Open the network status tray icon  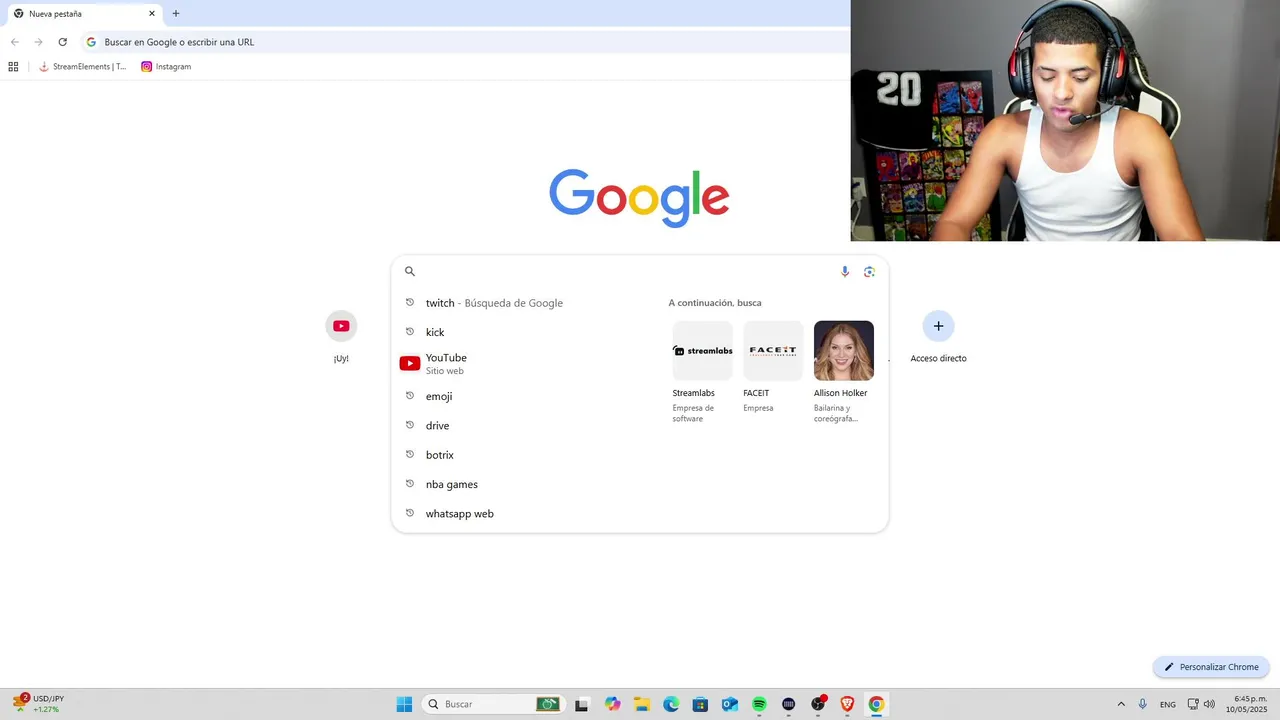[x=1193, y=704]
